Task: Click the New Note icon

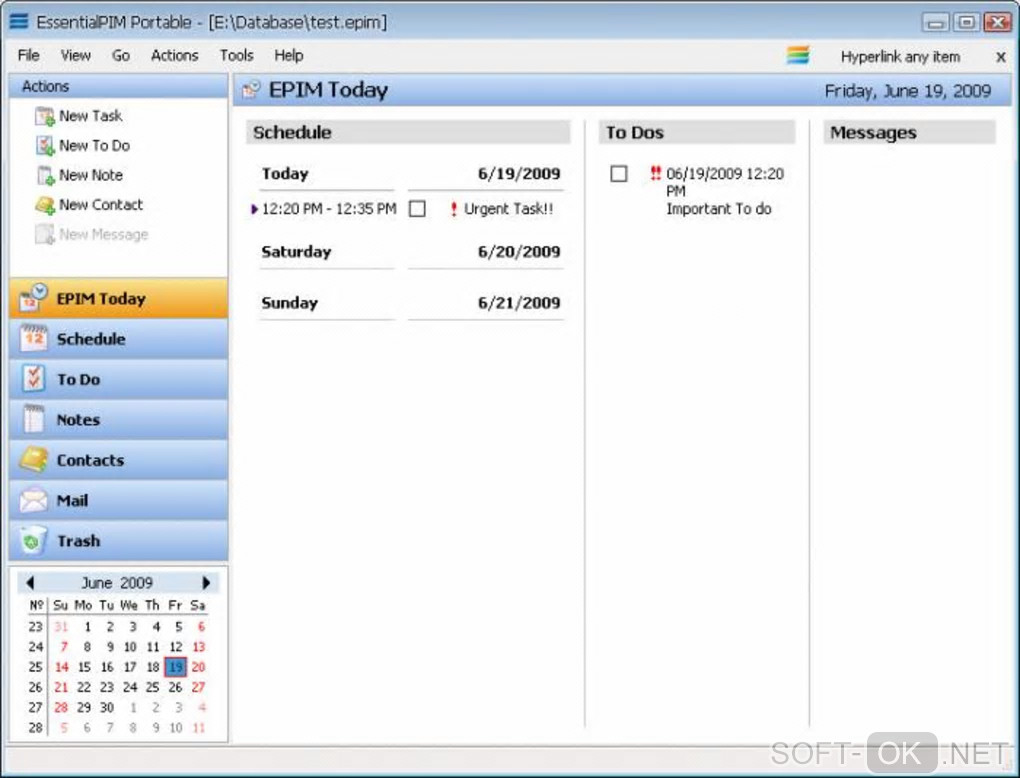Action: (x=45, y=176)
